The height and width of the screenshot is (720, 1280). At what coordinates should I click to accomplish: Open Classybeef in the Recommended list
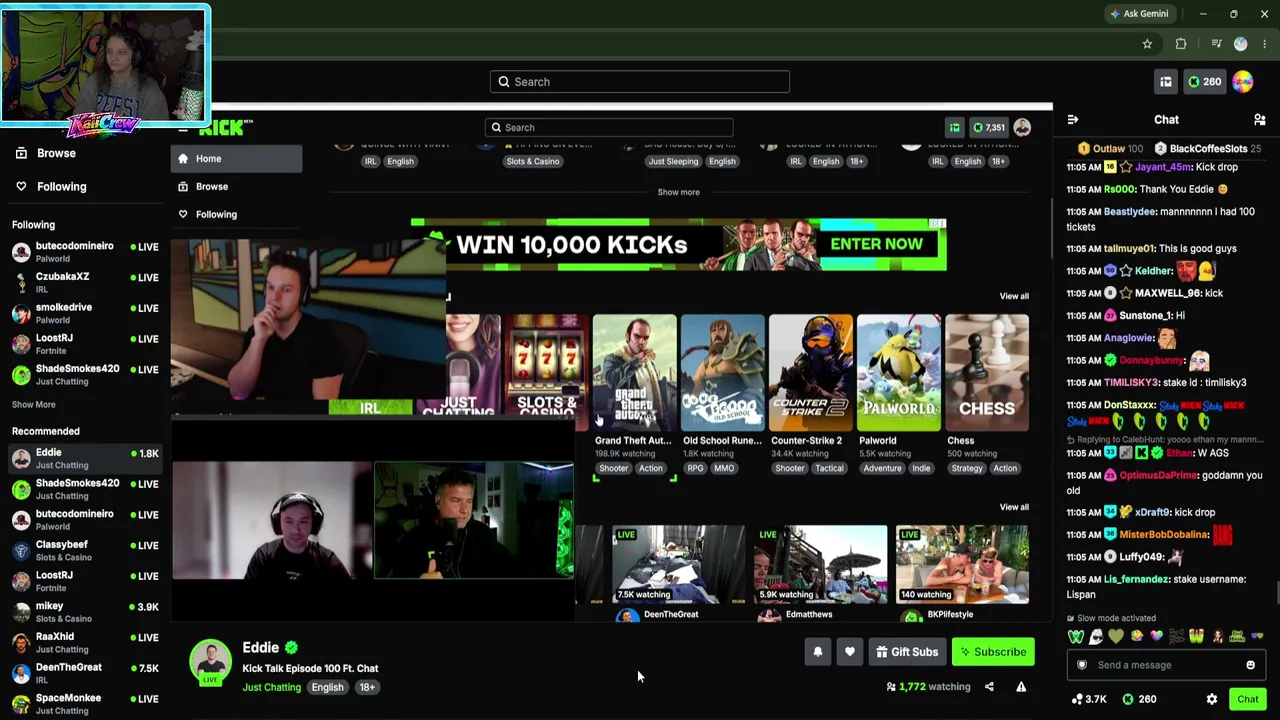click(x=85, y=550)
